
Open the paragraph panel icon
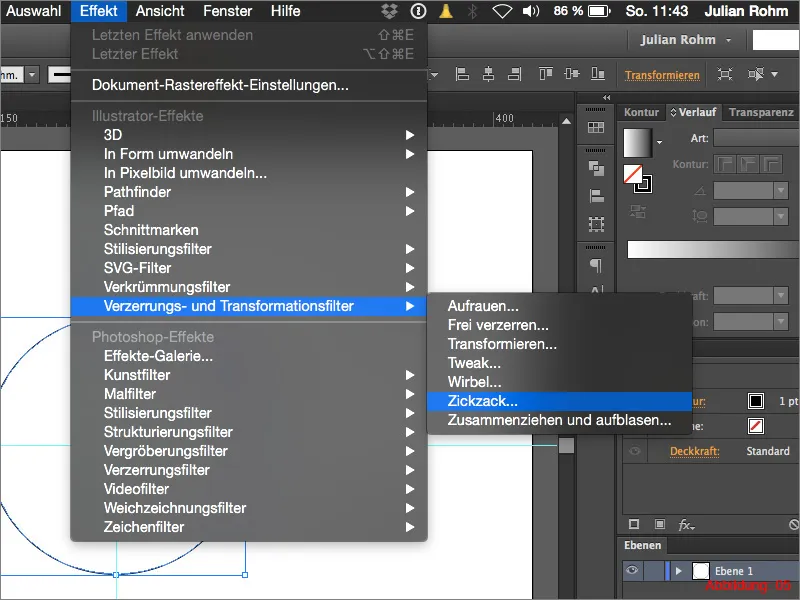(596, 265)
